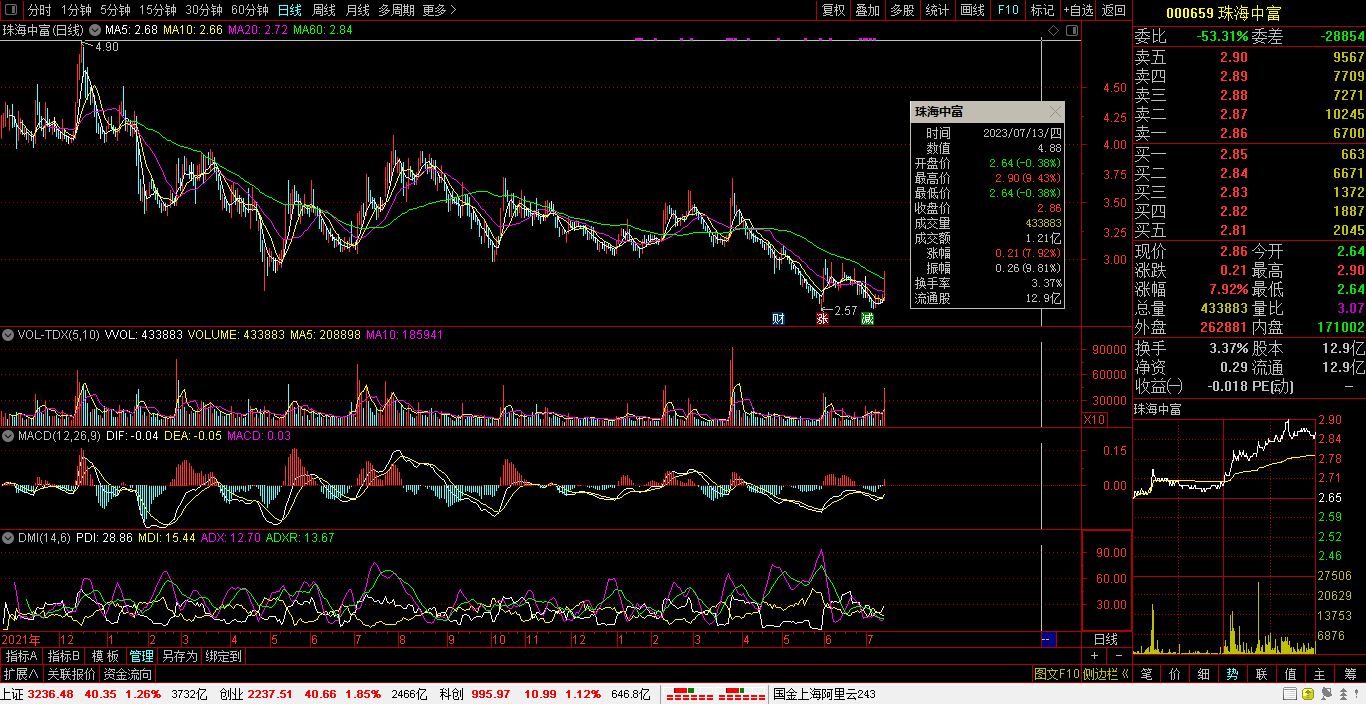
Task: Open 图文F10 link
Action: coord(1057,674)
